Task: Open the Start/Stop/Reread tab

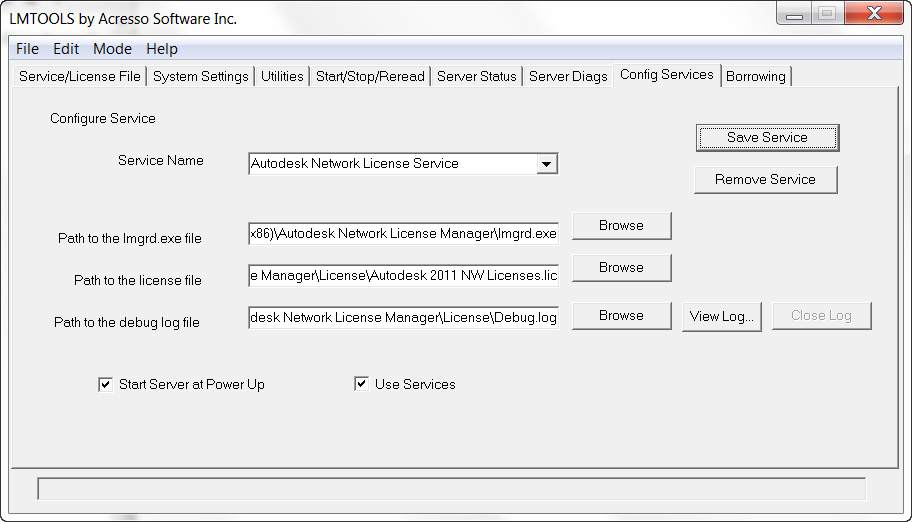Action: coord(370,76)
